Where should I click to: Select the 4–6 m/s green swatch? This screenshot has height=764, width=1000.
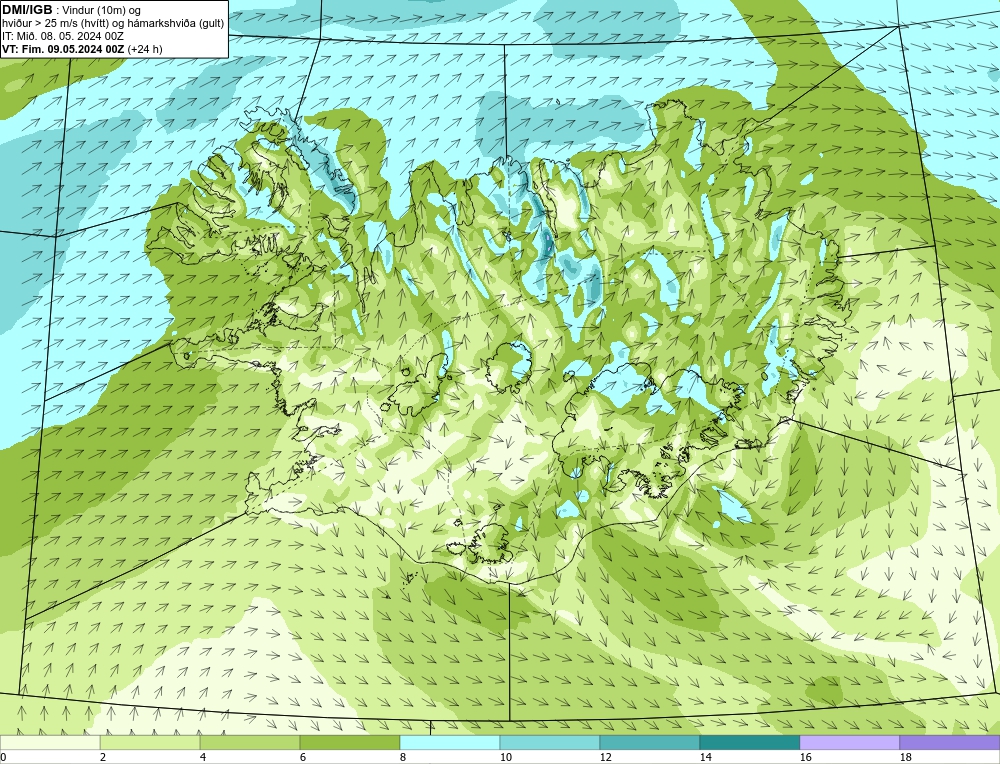tap(250, 742)
